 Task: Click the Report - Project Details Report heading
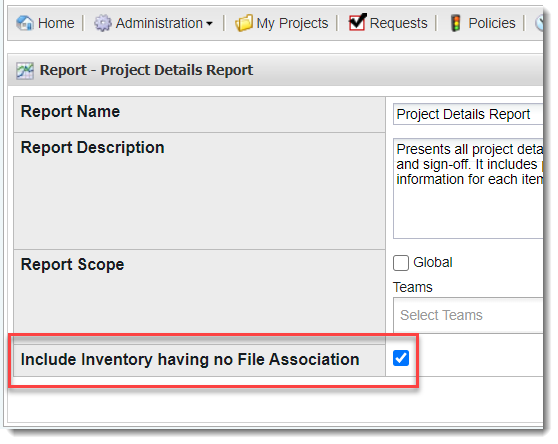click(146, 70)
